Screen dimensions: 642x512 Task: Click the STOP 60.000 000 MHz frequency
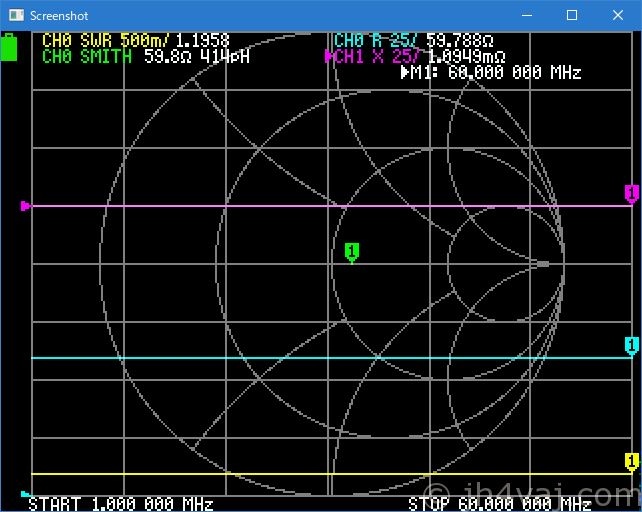coord(500,504)
